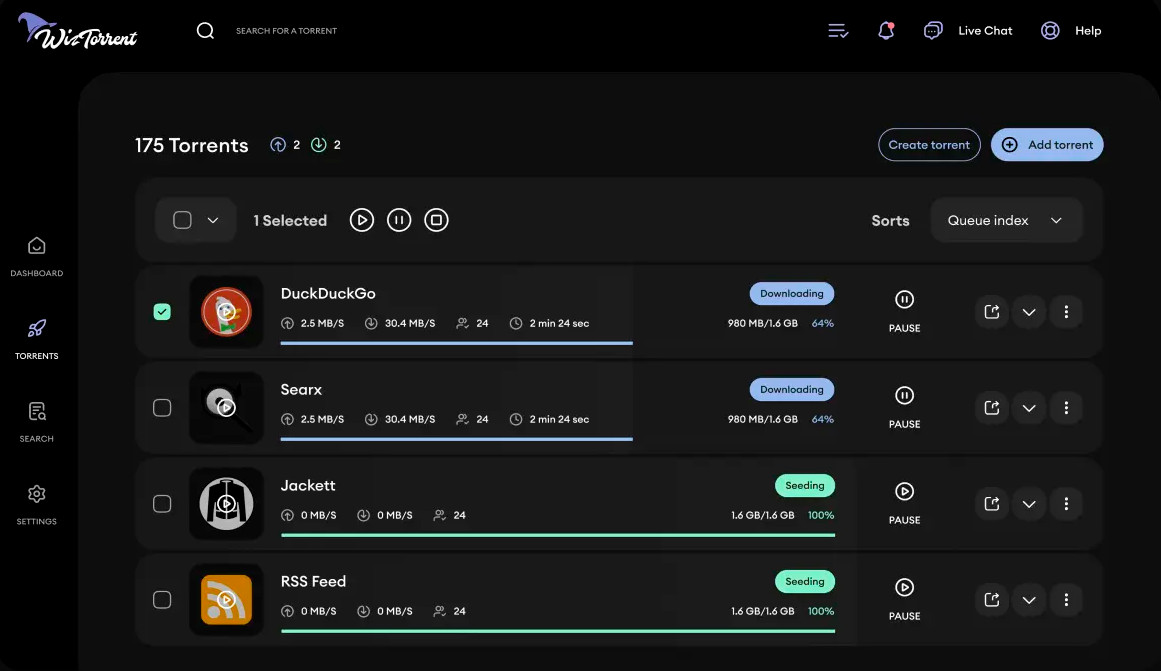Viewport: 1161px width, 671px height.
Task: Click the downloading count icon
Action: click(x=318, y=144)
